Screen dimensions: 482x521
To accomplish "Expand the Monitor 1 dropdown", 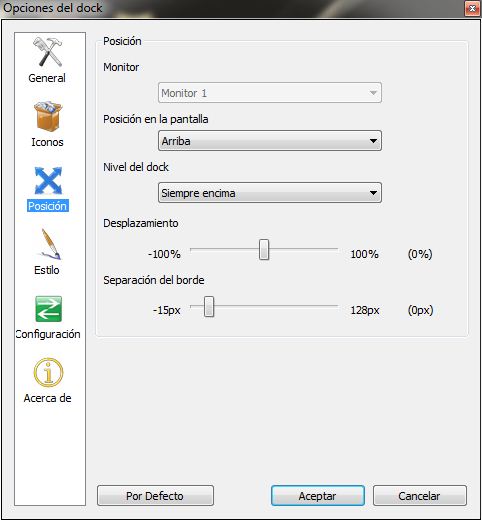I will pos(270,93).
